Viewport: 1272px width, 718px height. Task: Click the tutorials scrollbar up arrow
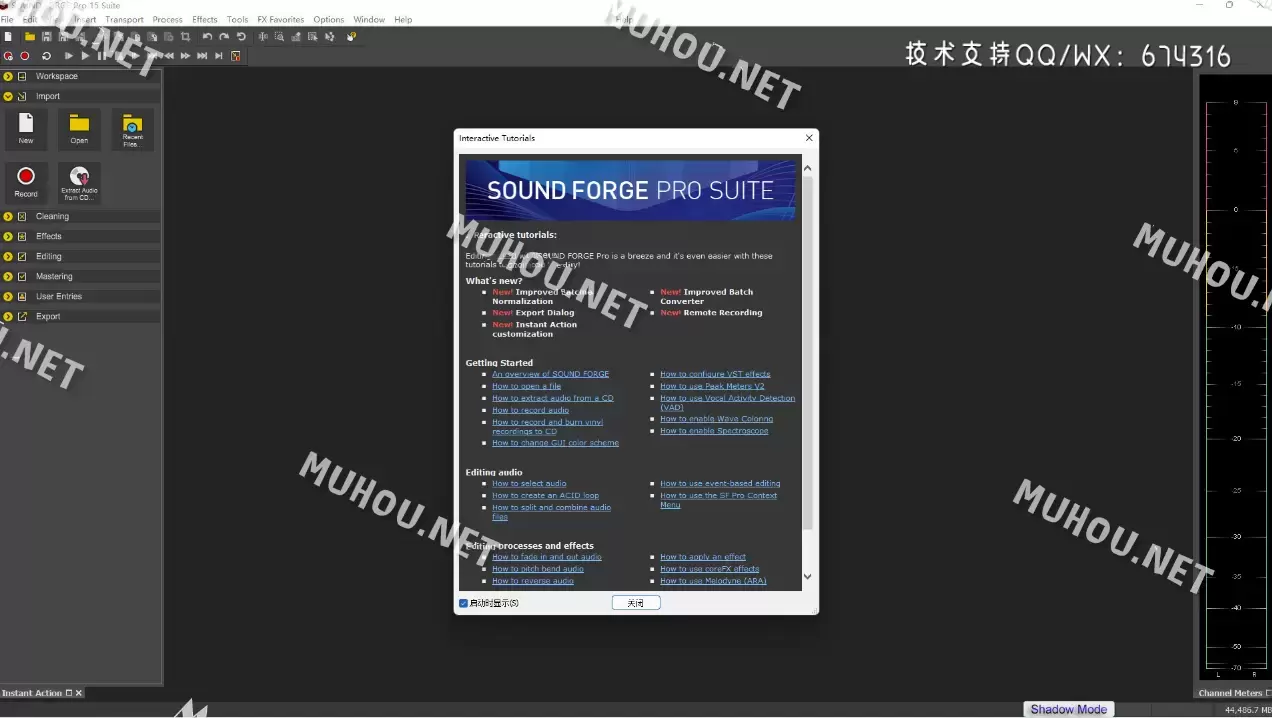point(808,168)
